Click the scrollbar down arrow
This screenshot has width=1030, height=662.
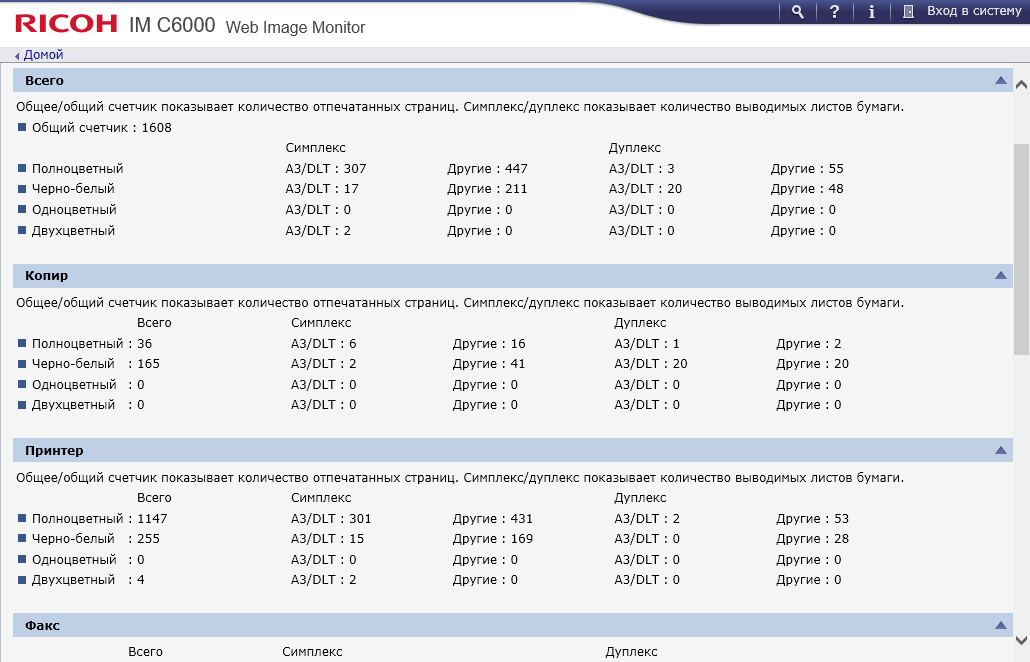point(1021,640)
